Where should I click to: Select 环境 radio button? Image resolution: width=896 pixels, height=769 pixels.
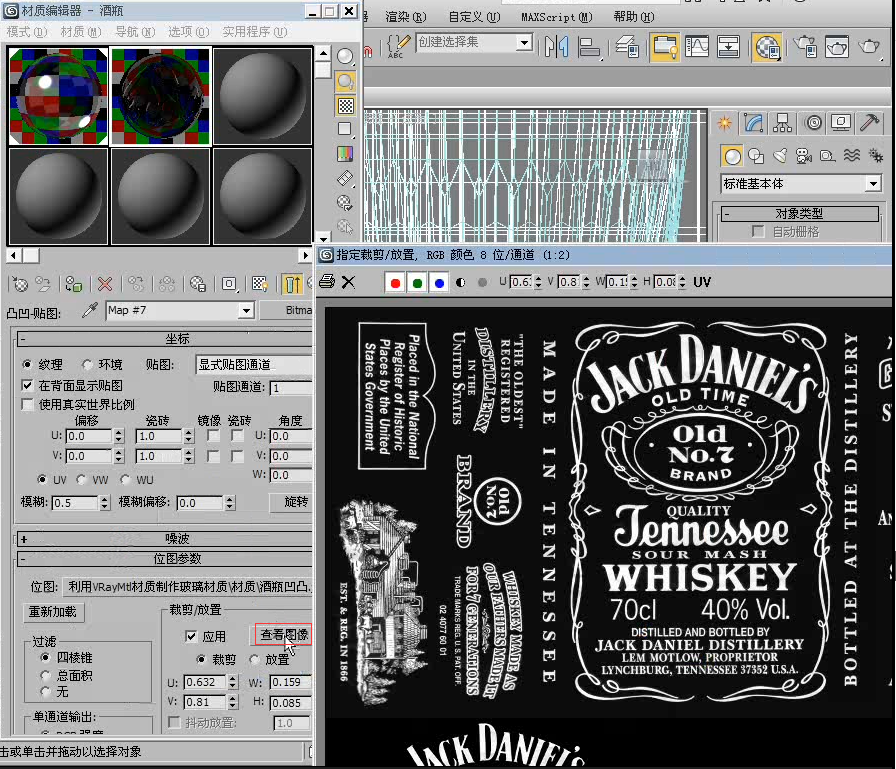[x=87, y=364]
